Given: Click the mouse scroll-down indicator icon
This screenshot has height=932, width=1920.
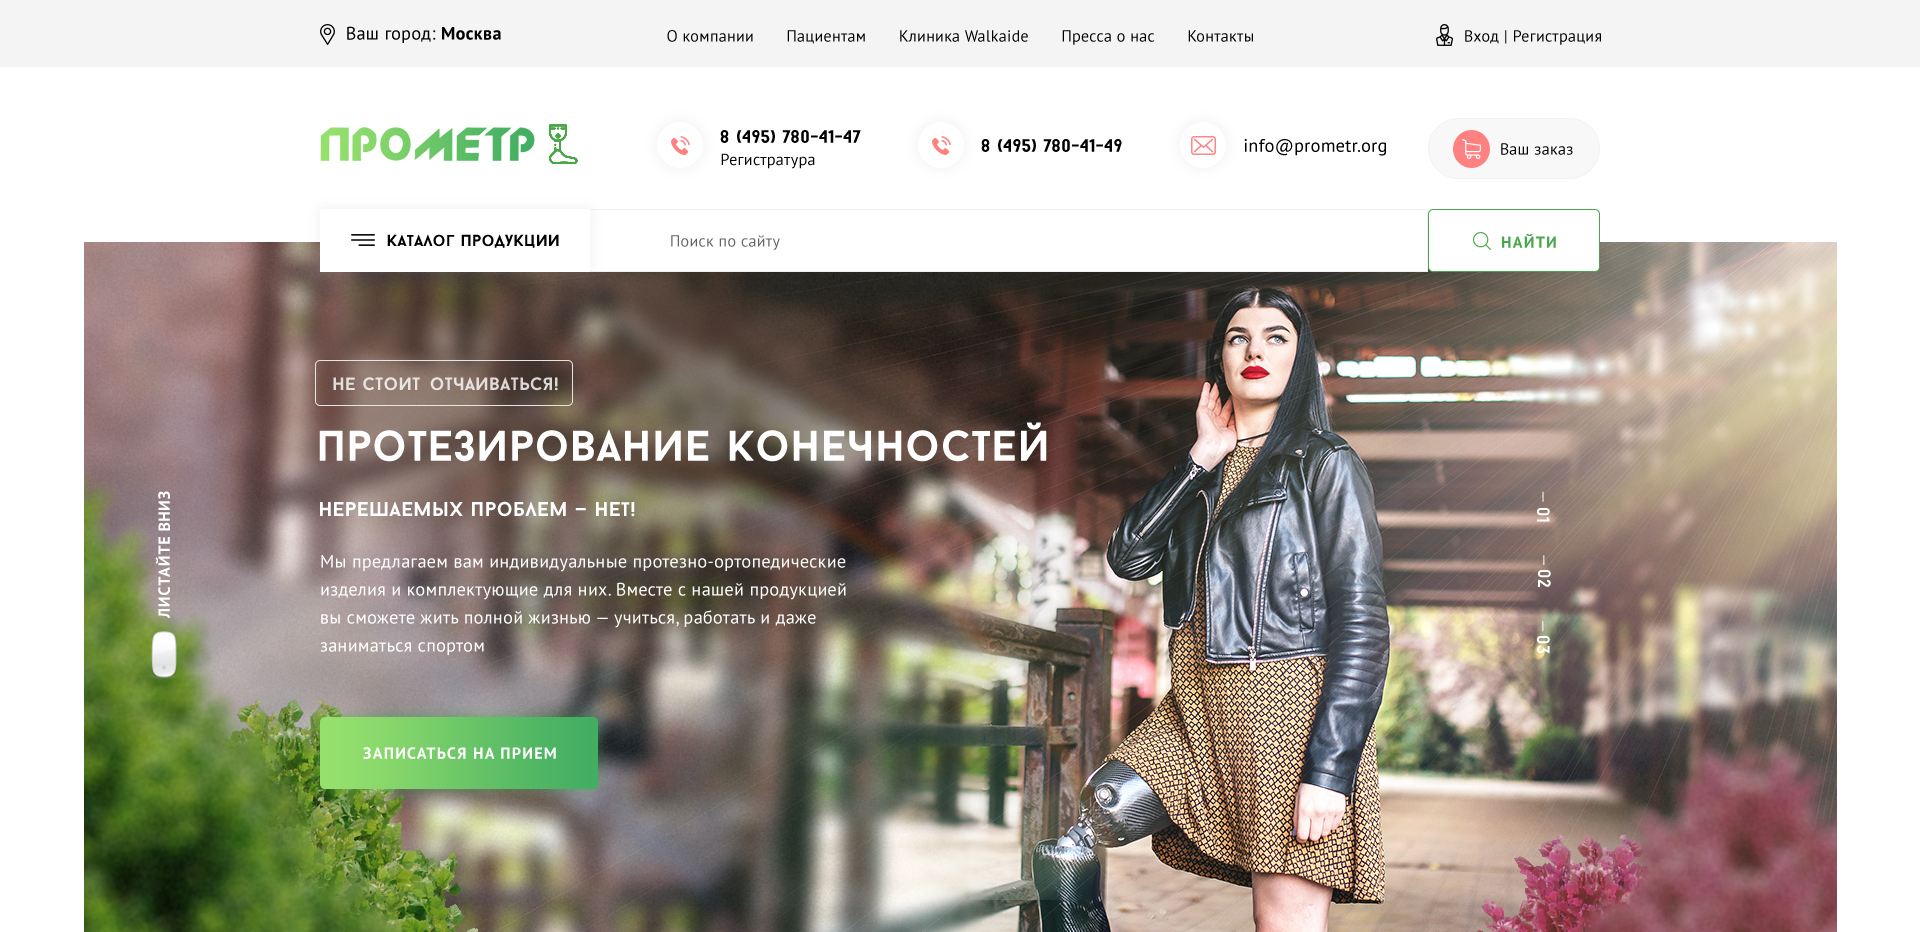Looking at the screenshot, I should tap(164, 655).
